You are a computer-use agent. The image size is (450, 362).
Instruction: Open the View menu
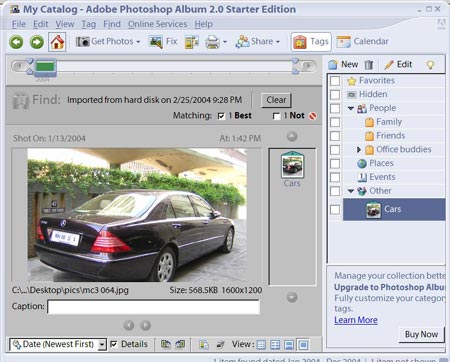click(x=65, y=24)
